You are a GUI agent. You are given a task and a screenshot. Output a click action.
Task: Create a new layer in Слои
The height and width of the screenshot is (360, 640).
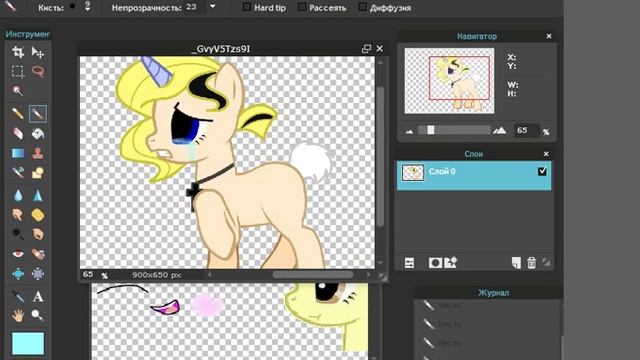516,263
